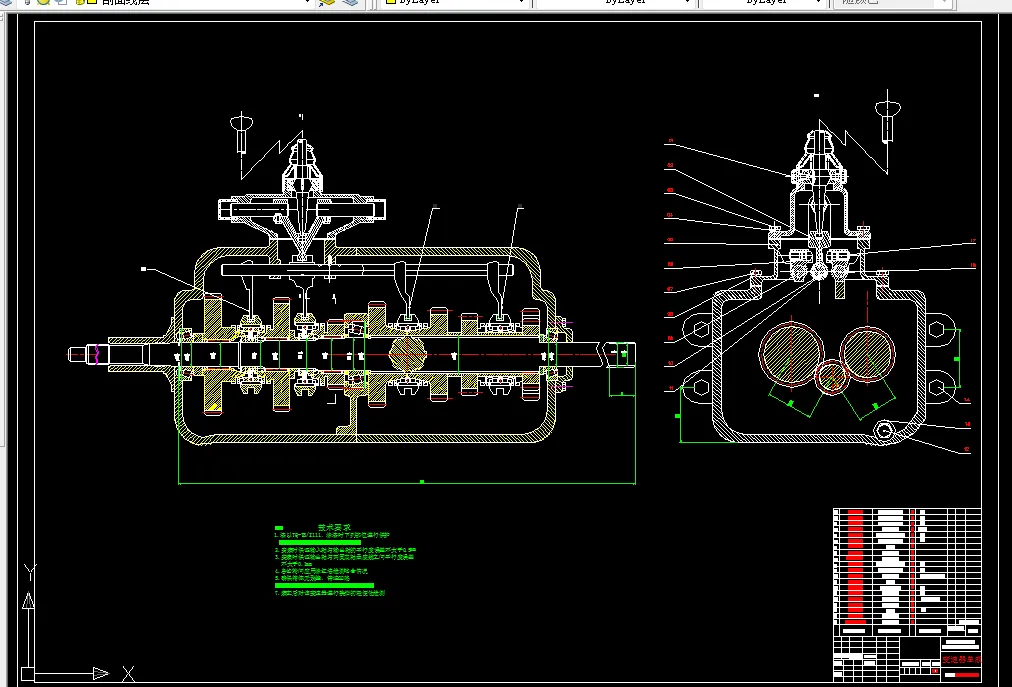Select the magenta break line on input shaft
The width and height of the screenshot is (1012, 687).
[x=96, y=354]
